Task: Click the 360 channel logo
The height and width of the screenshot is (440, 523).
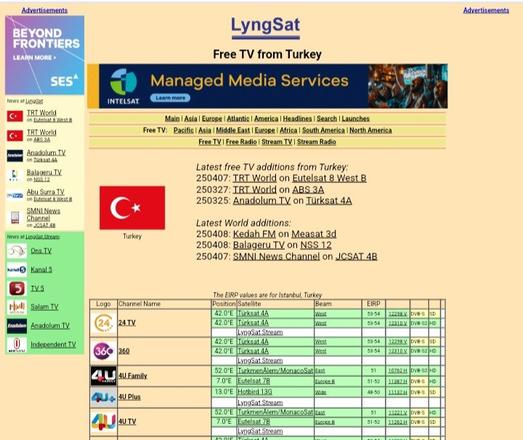Action: tap(103, 351)
